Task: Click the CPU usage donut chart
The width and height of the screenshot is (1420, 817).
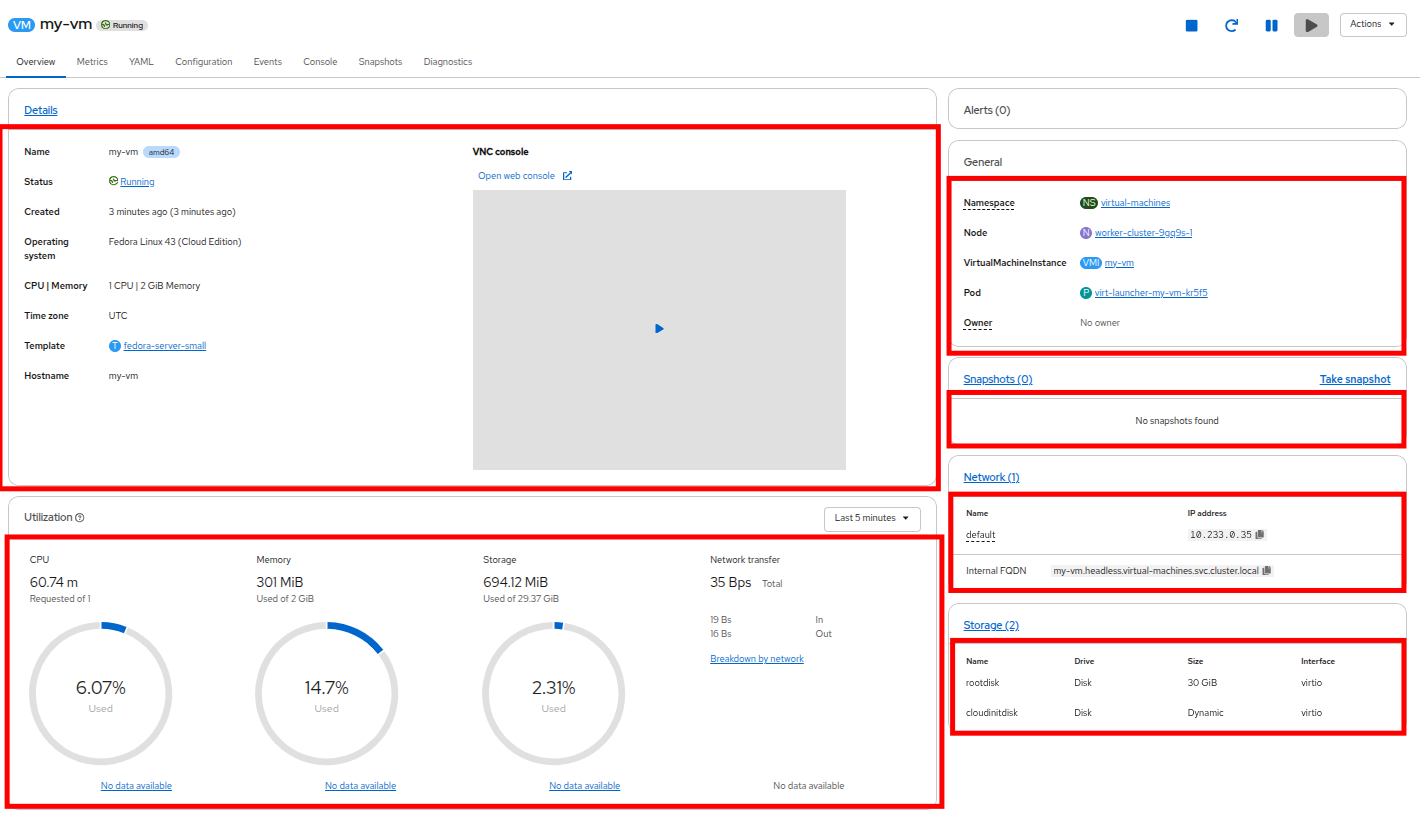Action: pyautogui.click(x=101, y=692)
